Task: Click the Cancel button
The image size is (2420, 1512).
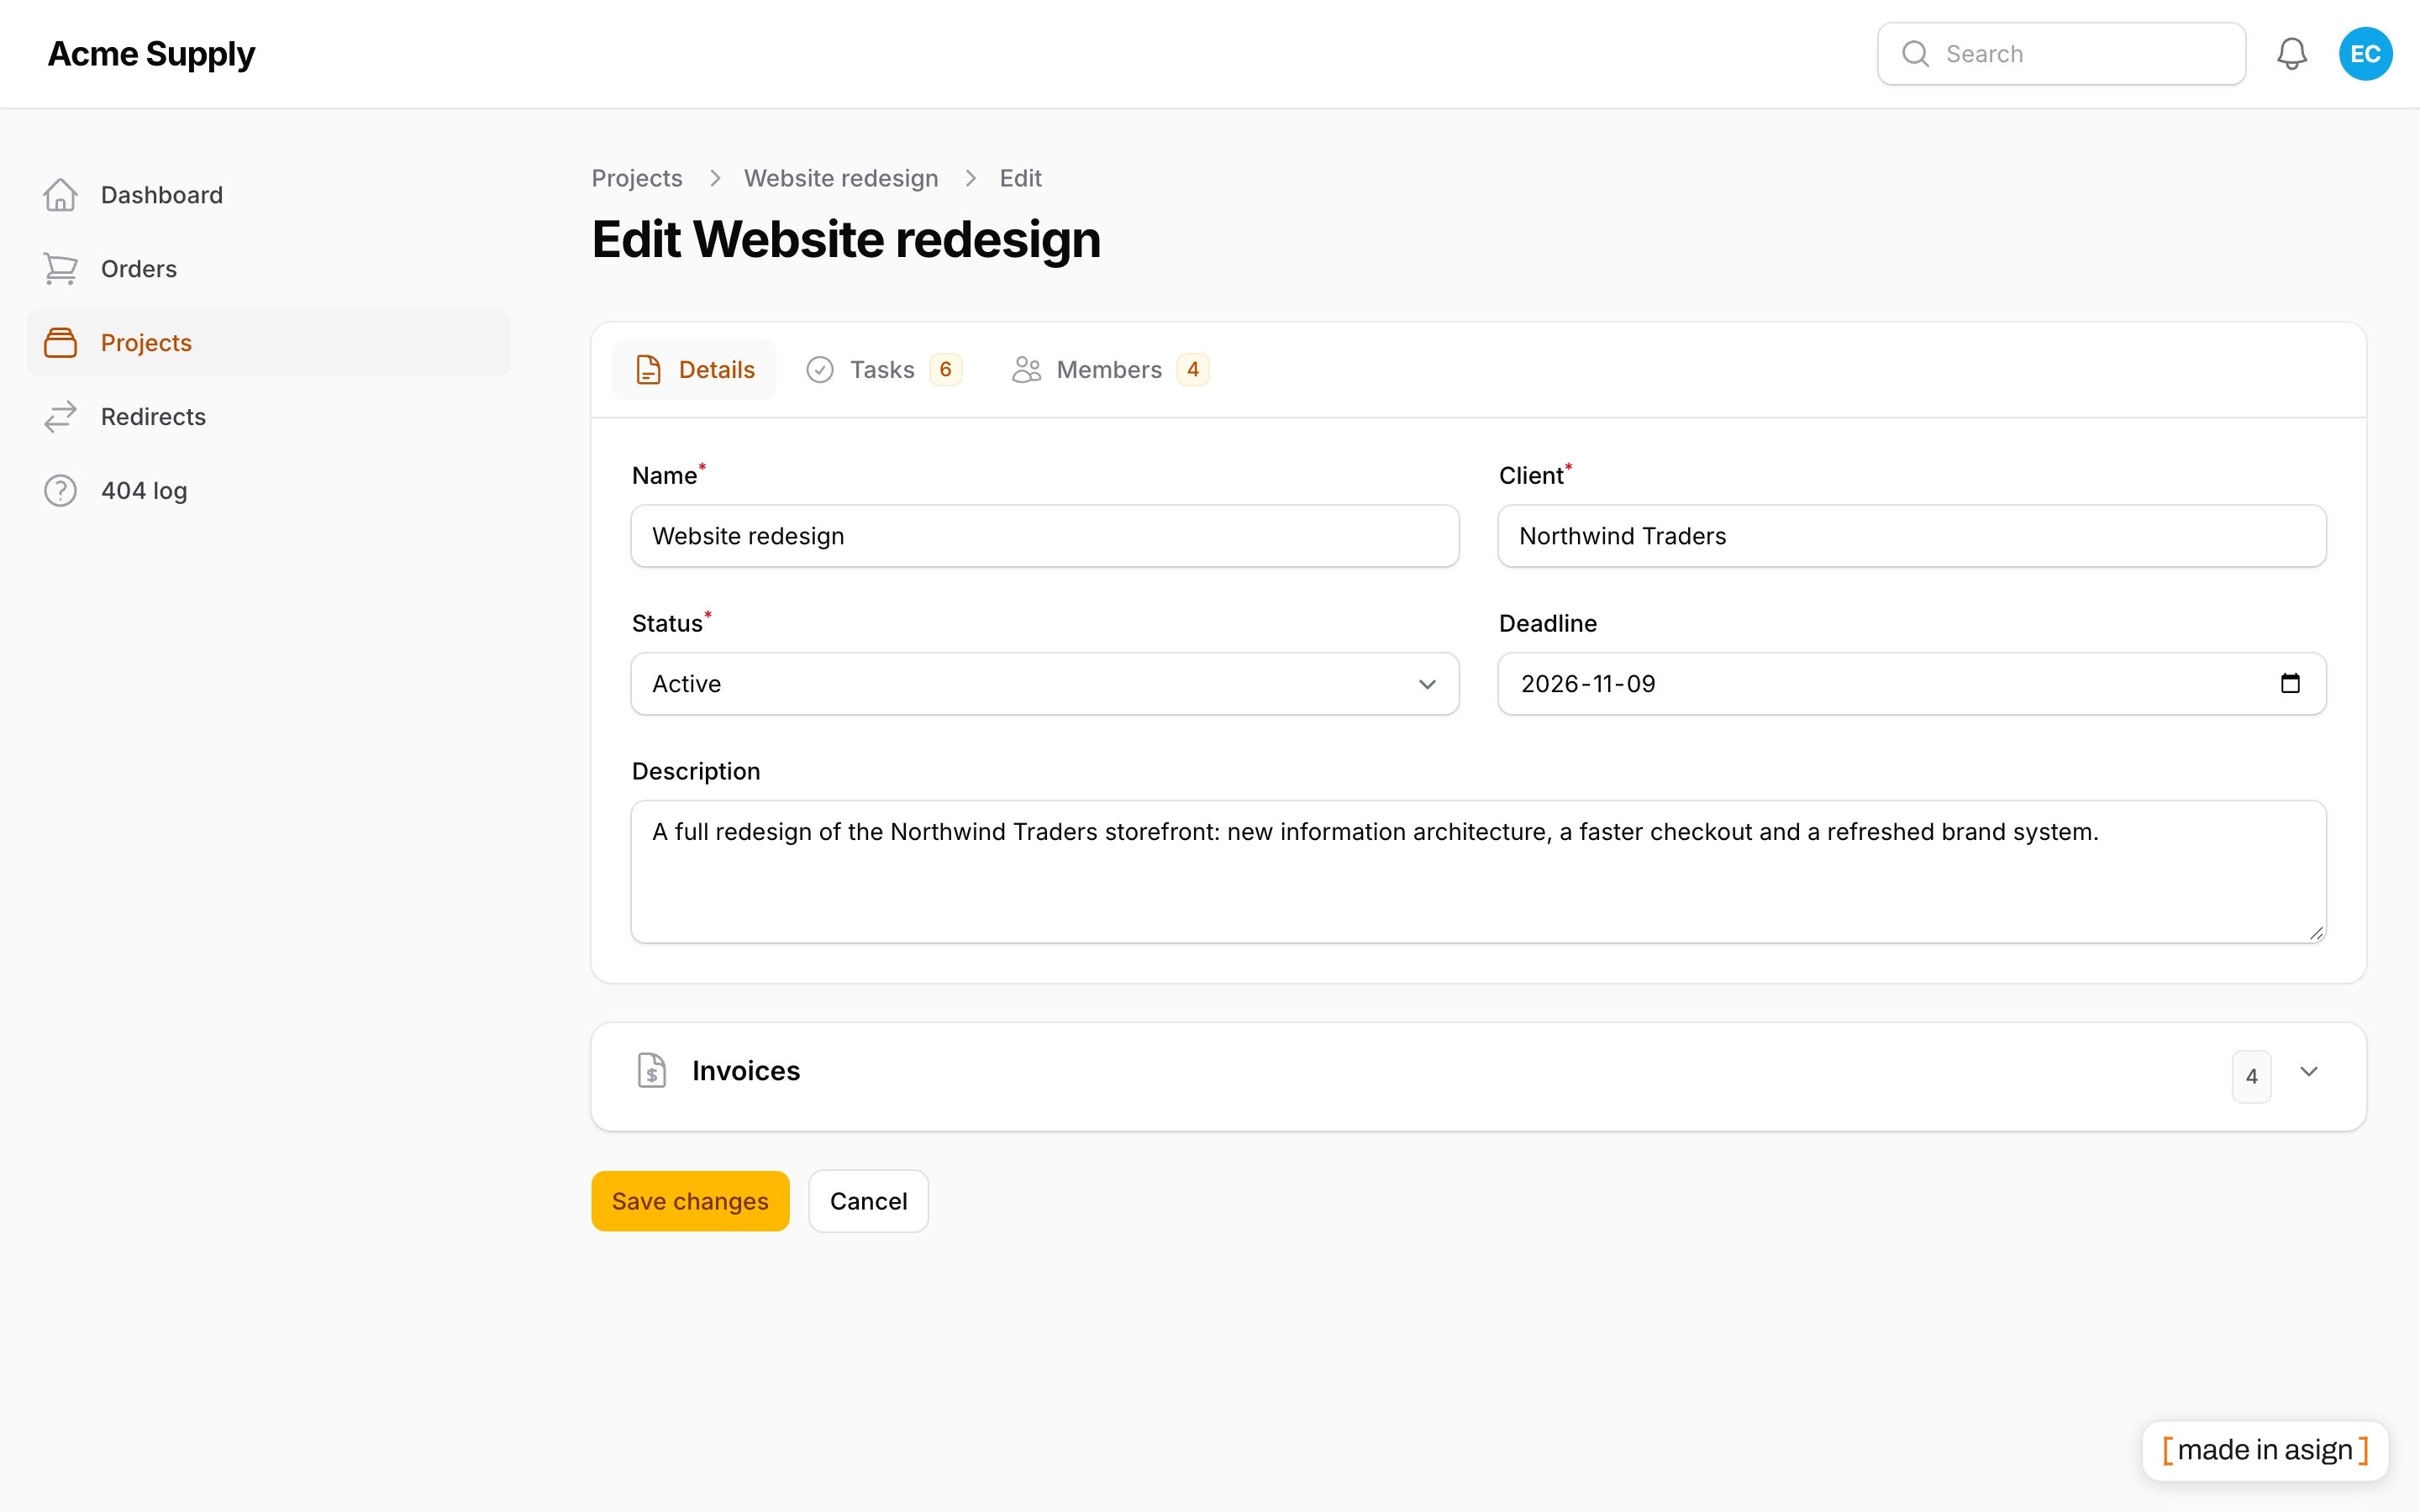Action: pos(868,1201)
